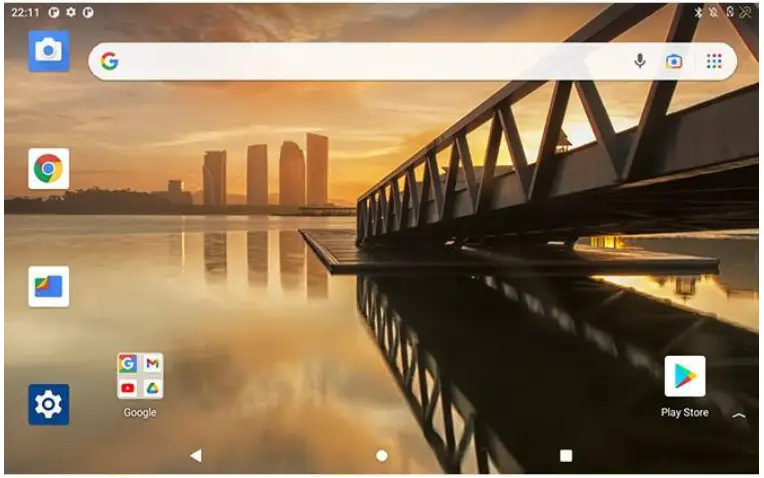Launch Google Chrome browser
Screen dimensions: 764x478
[x=48, y=169]
